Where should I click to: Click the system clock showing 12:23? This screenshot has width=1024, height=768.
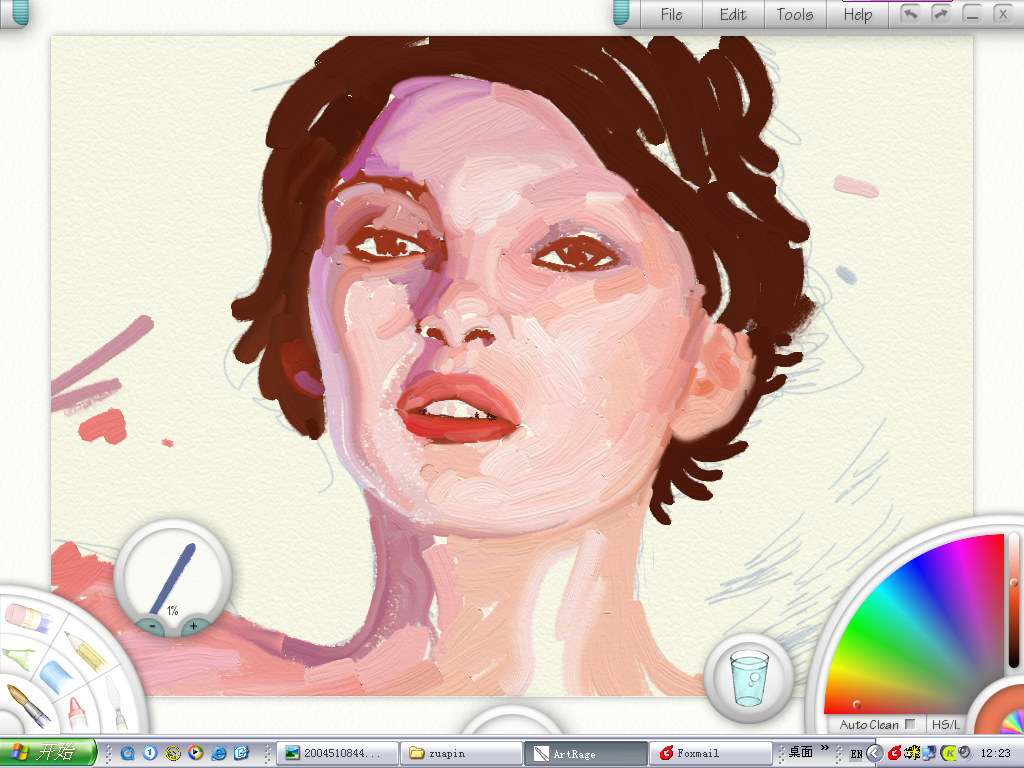(995, 754)
